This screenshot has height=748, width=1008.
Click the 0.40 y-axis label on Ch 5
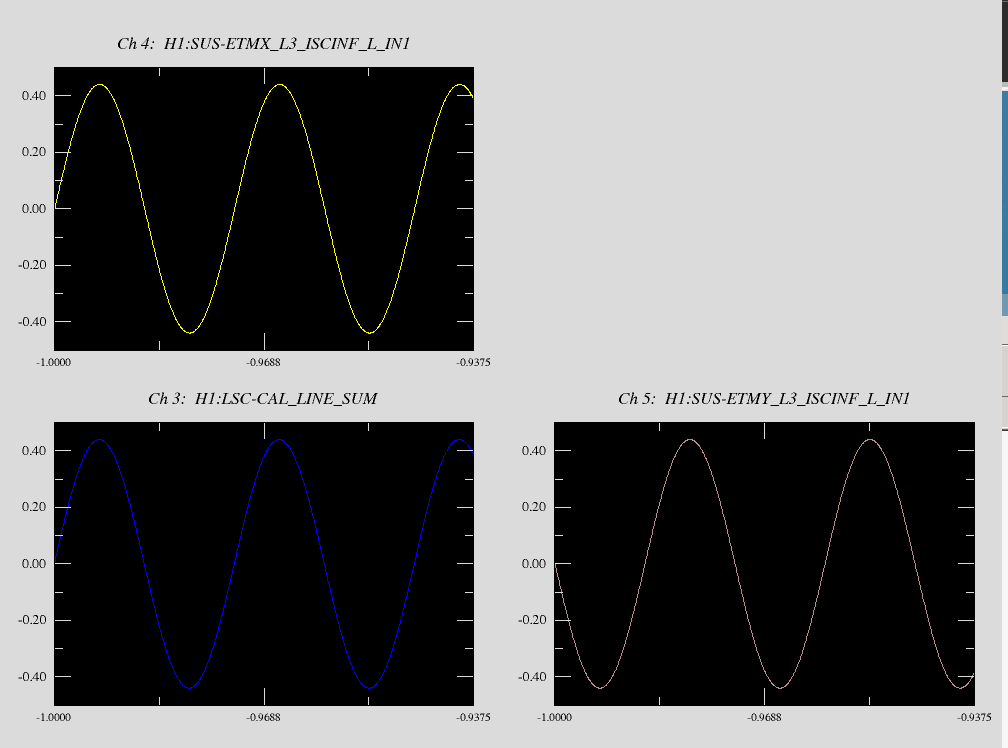(534, 450)
